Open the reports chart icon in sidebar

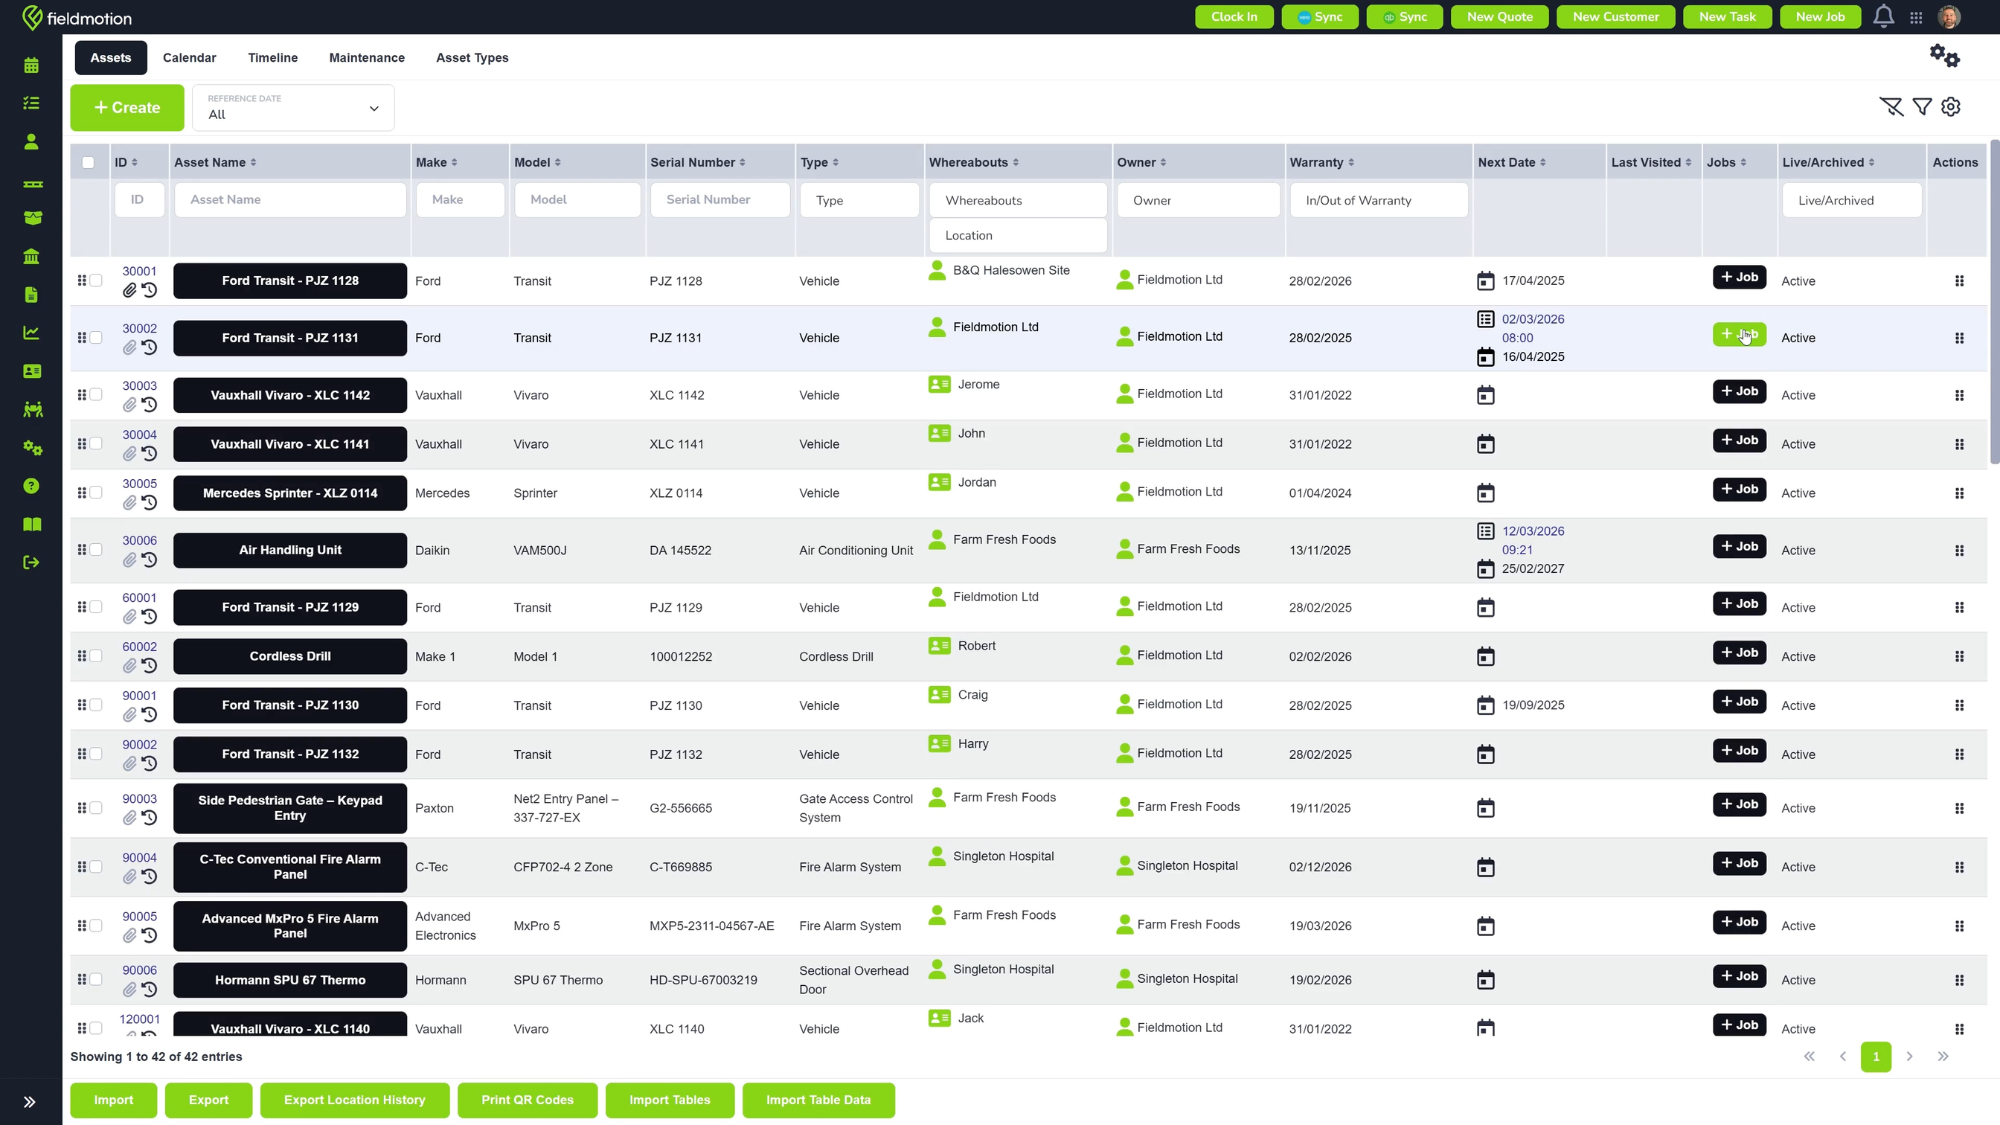(31, 333)
